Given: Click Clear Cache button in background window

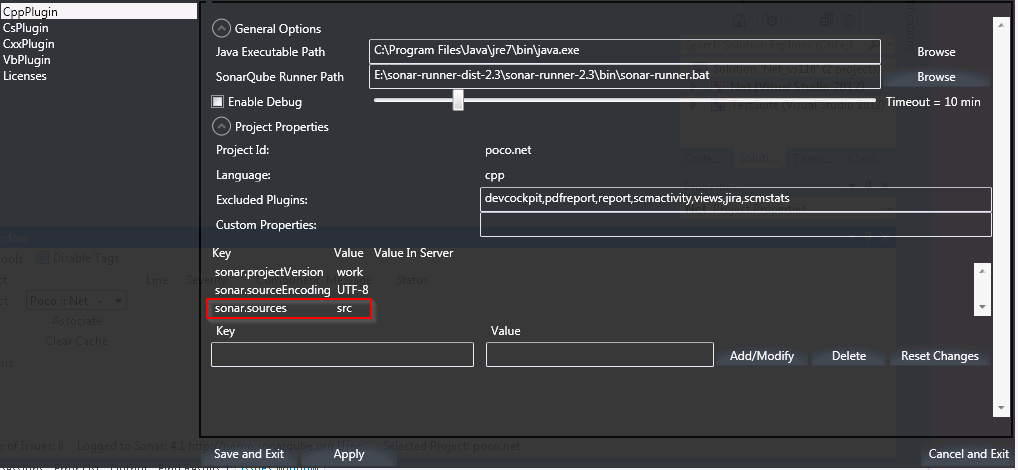Looking at the screenshot, I should (x=77, y=340).
